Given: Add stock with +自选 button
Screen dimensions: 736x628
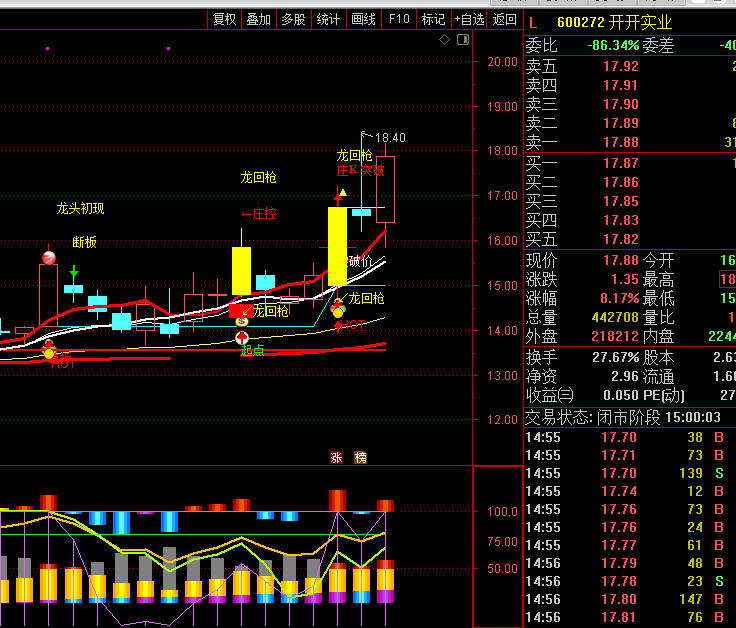Looking at the screenshot, I should pos(469,19).
